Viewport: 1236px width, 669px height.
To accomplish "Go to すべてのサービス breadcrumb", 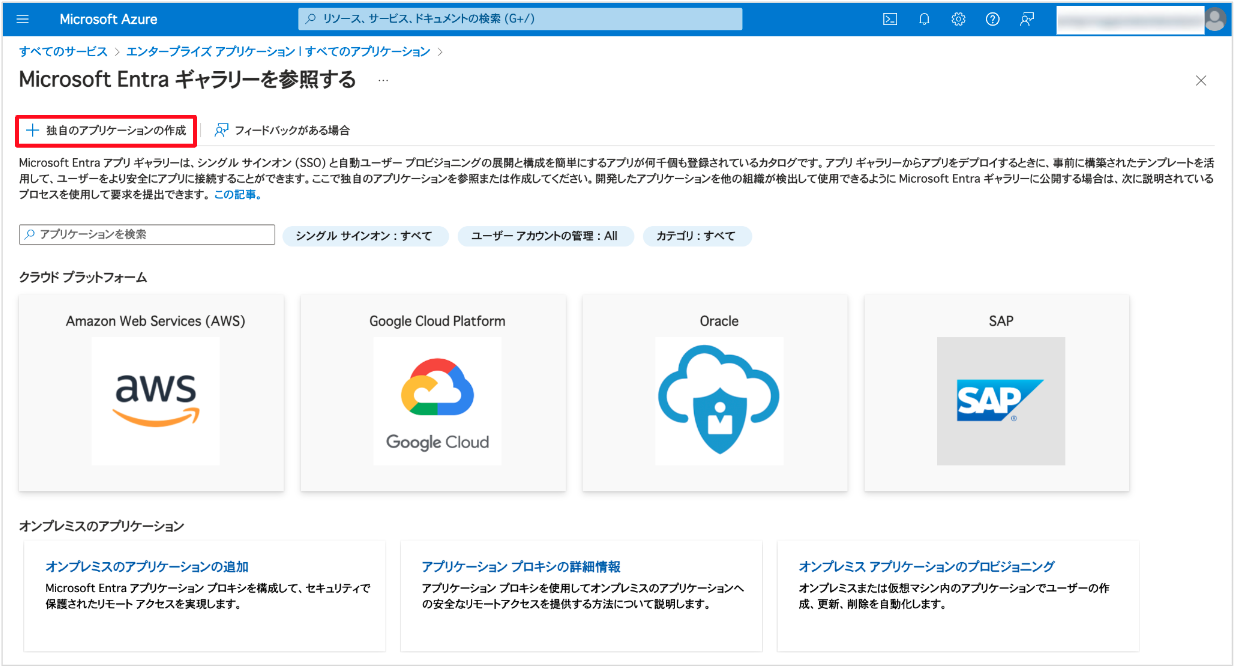I will coord(63,51).
